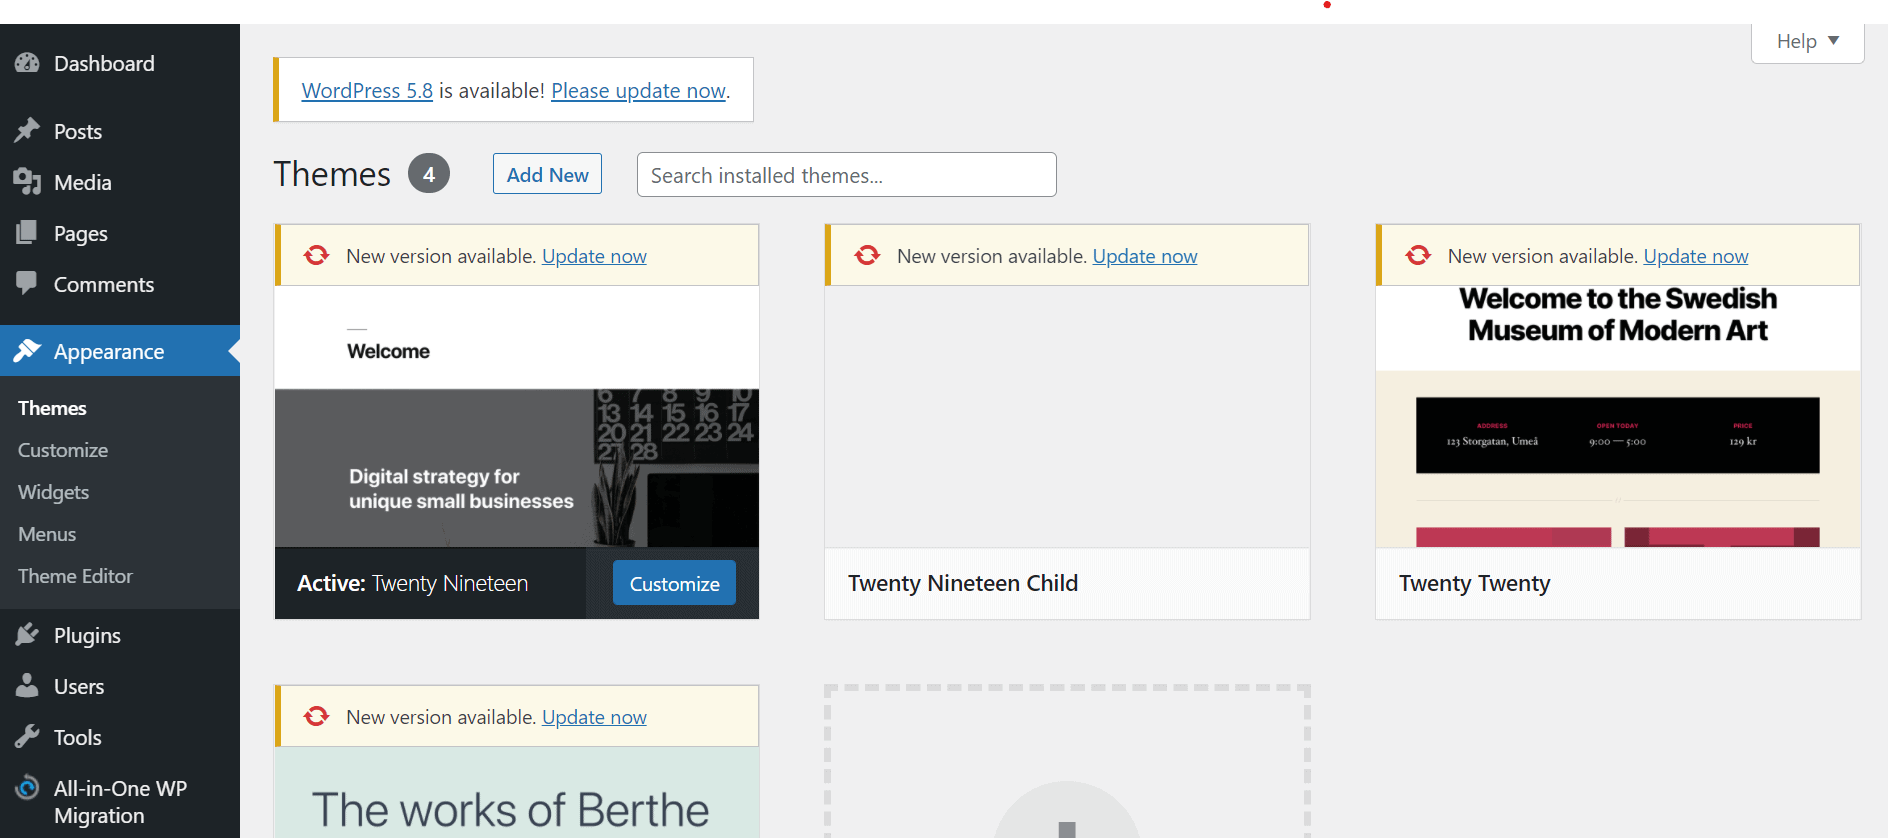
Task: Open the Users menu
Action: click(x=120, y=686)
